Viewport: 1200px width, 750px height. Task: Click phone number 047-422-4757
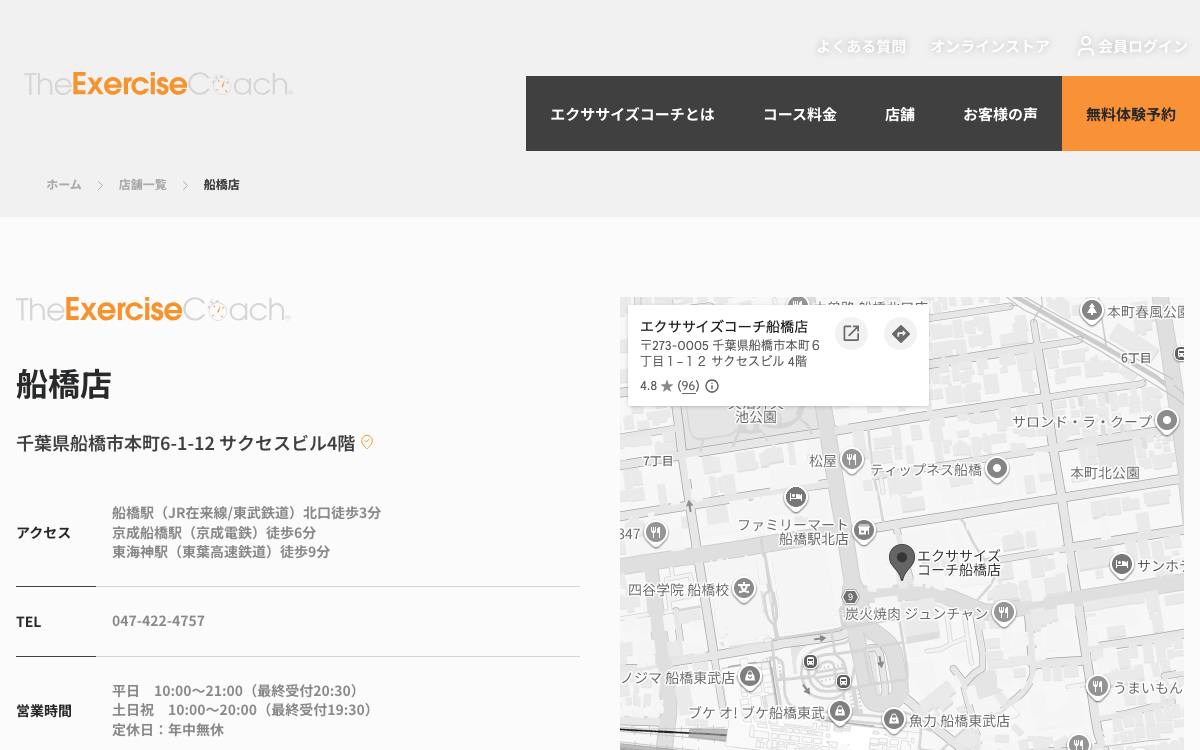pyautogui.click(x=158, y=621)
